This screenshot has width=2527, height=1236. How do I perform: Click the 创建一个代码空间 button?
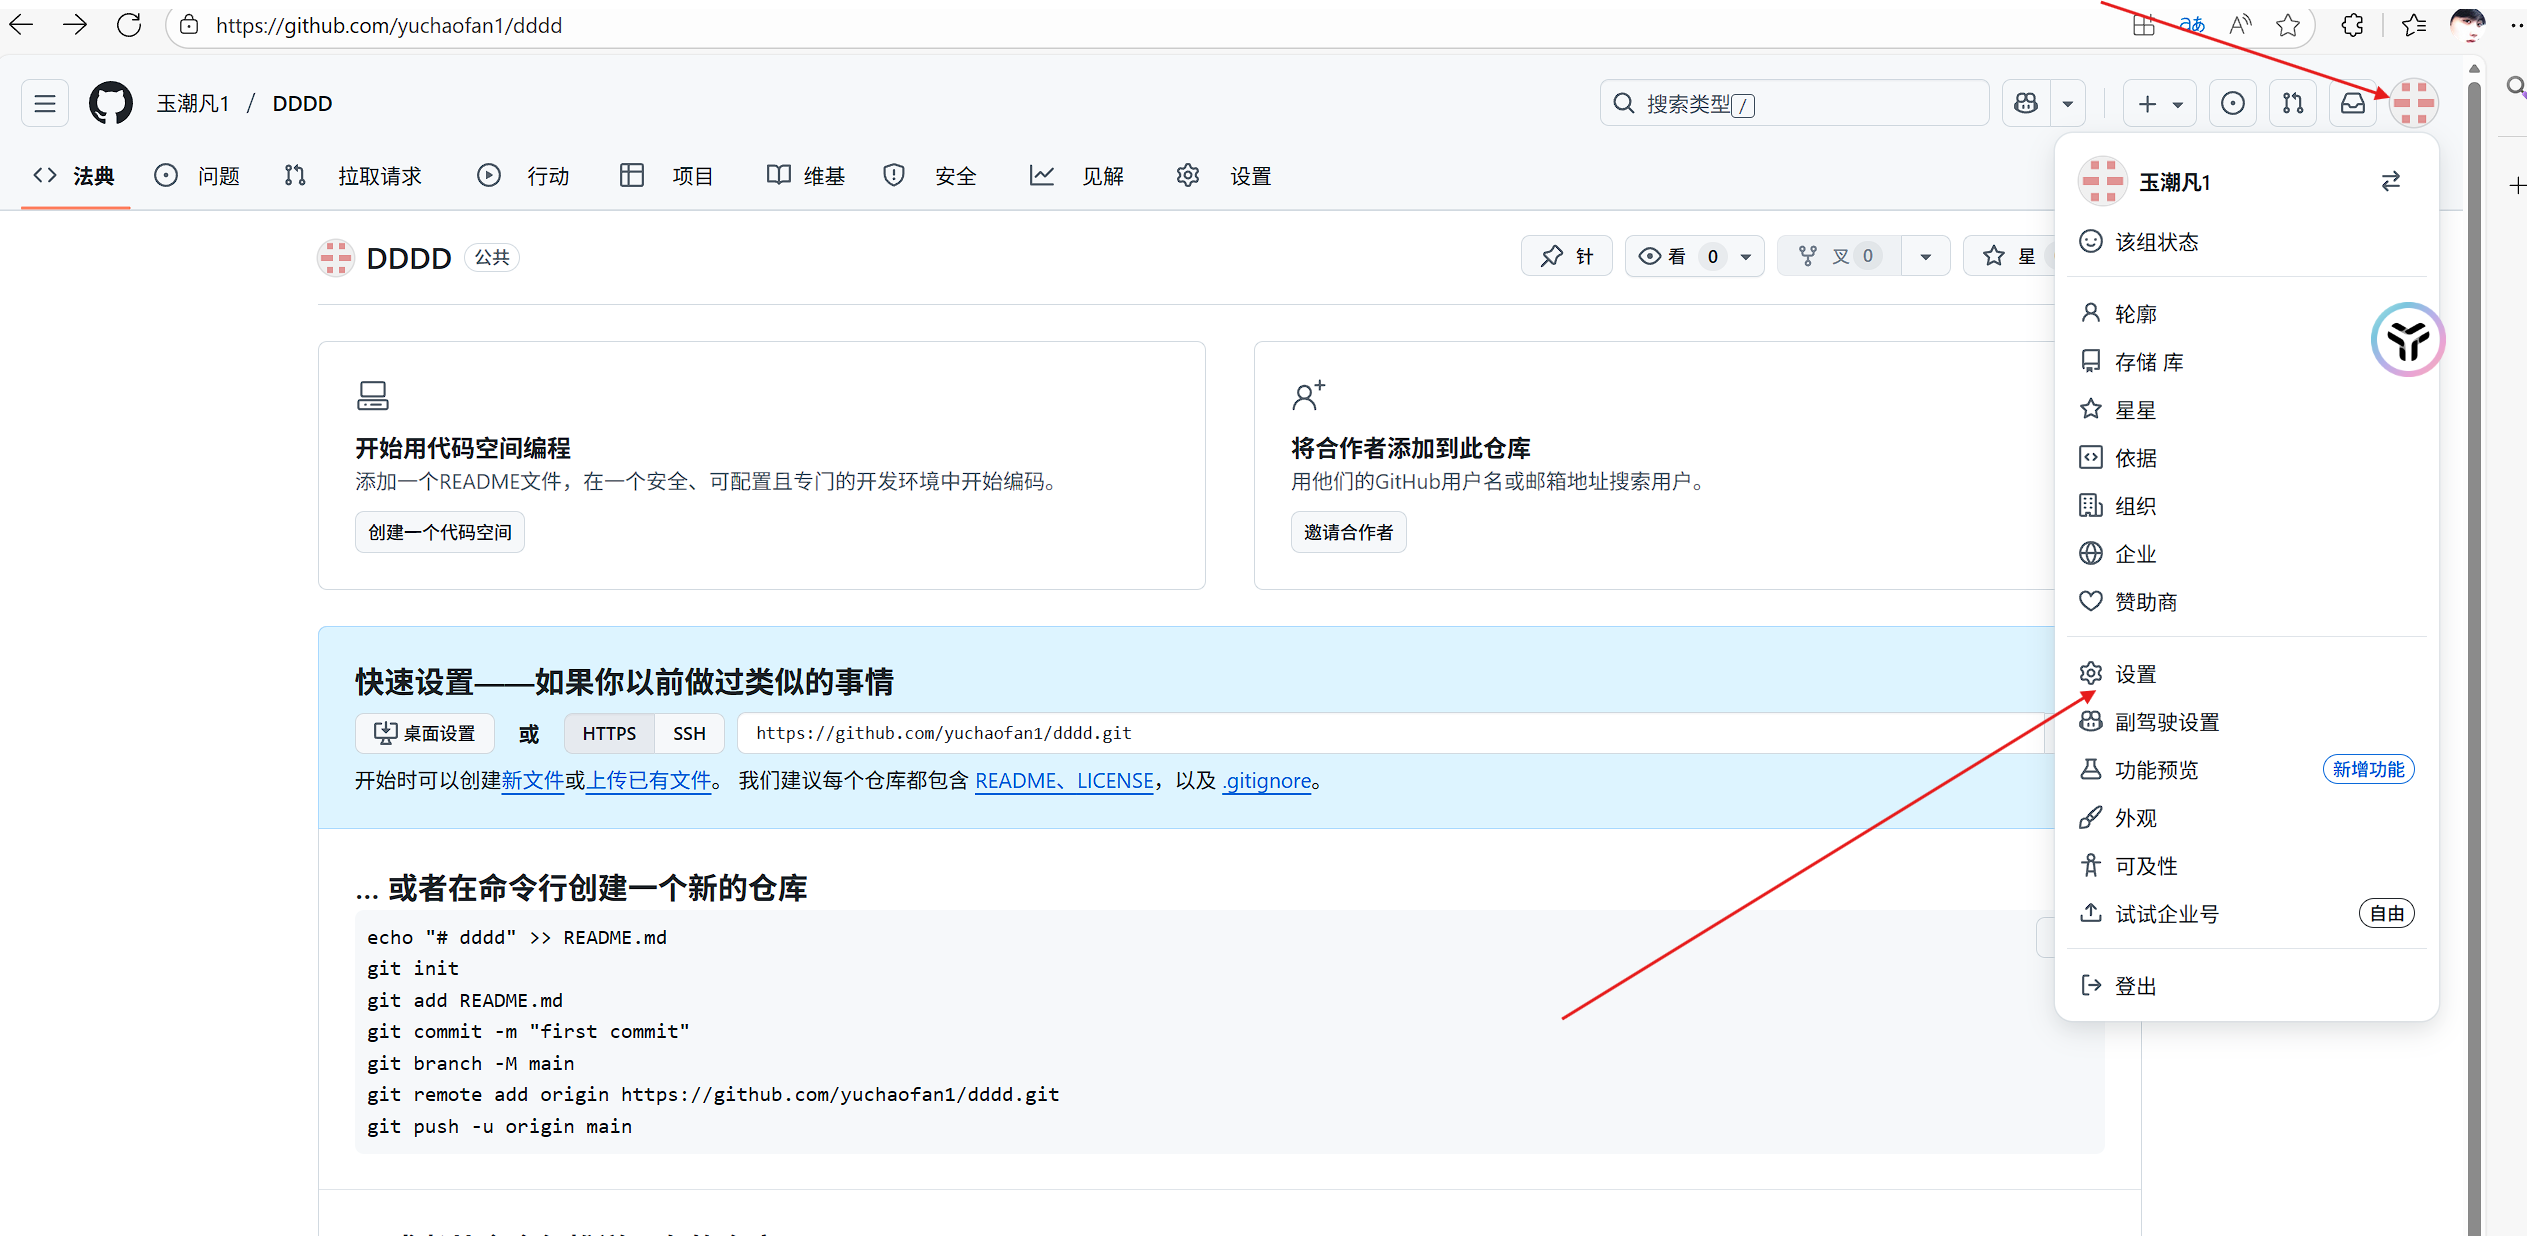[439, 531]
